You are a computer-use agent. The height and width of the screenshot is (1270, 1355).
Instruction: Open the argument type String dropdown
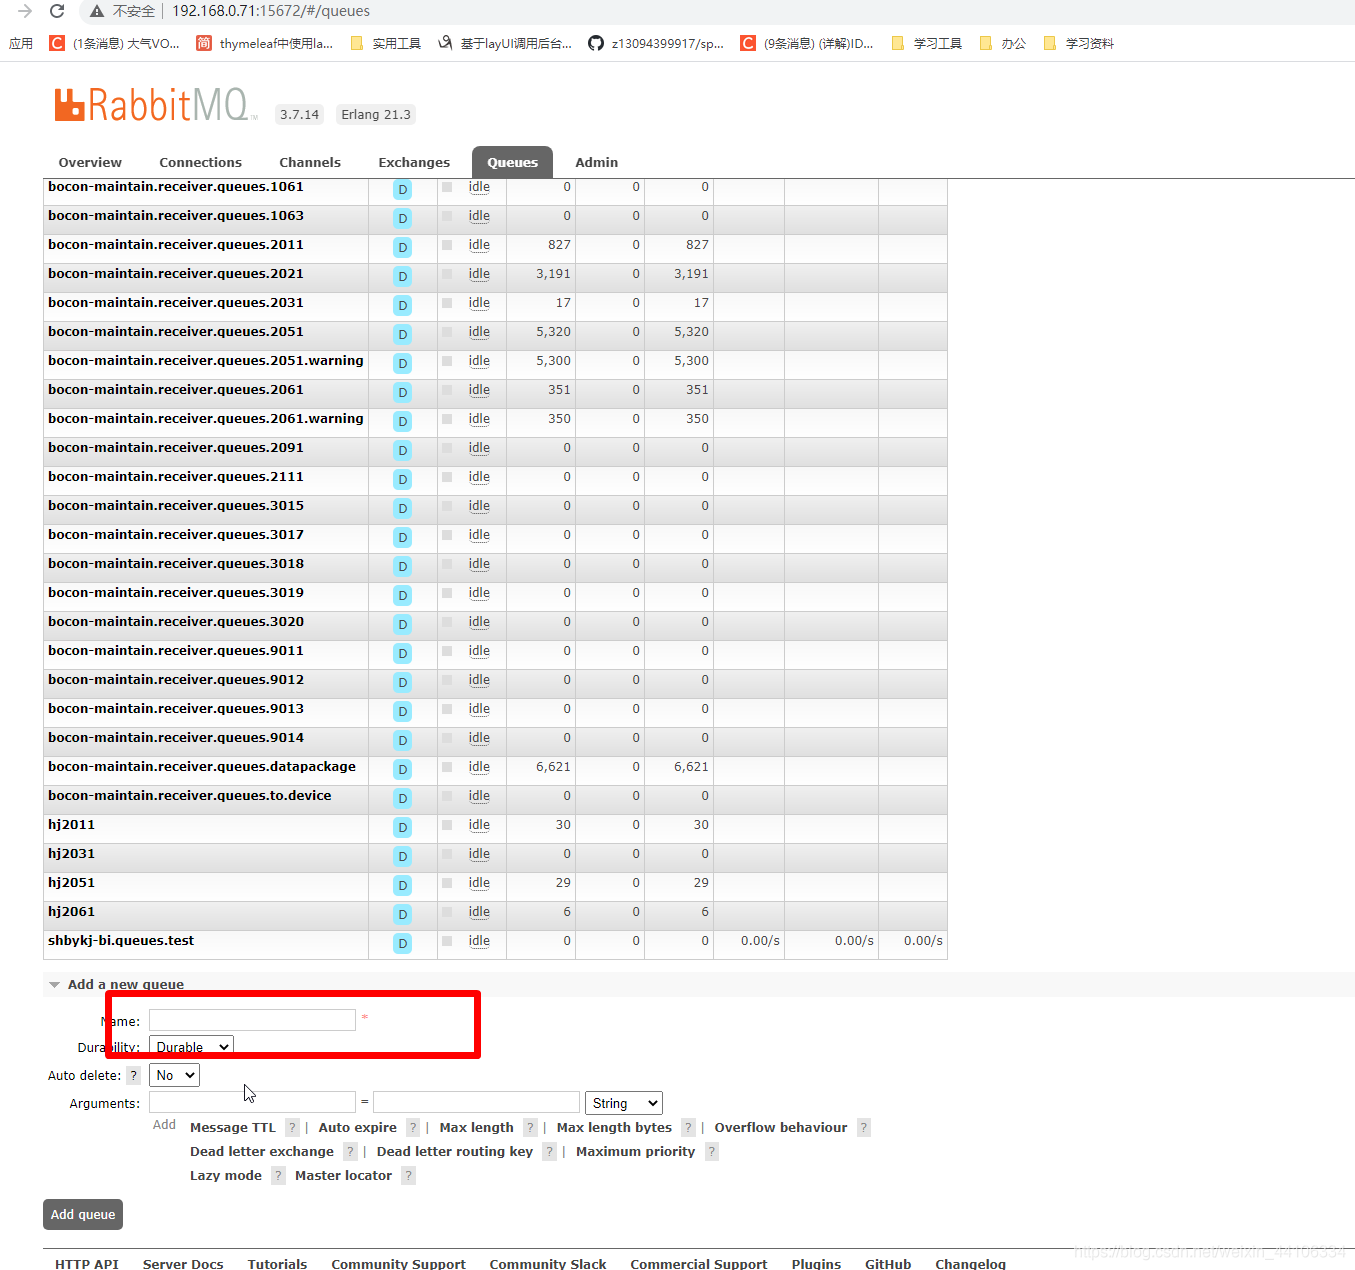pyautogui.click(x=624, y=1103)
